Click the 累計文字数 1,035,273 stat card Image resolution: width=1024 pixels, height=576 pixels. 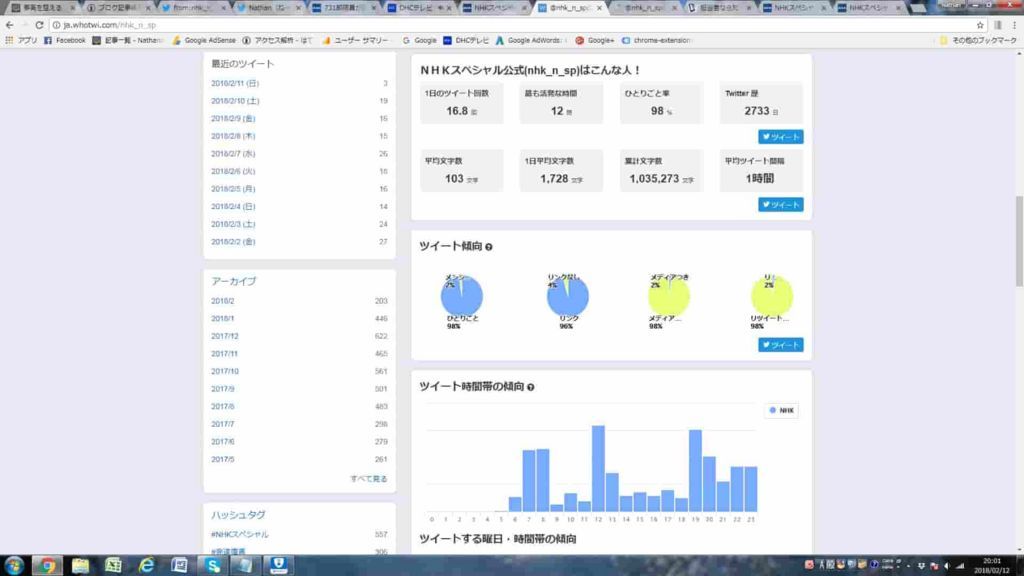[x=662, y=171]
